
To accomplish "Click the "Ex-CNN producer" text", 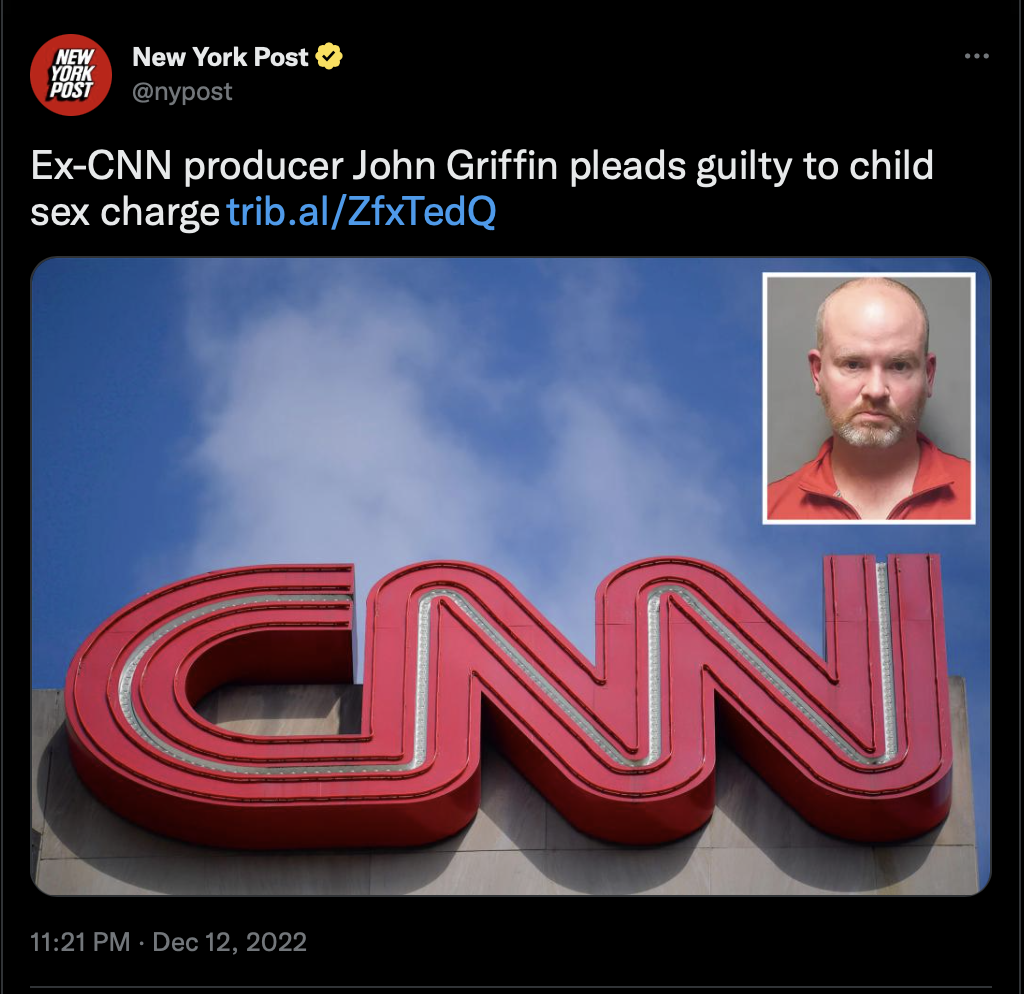I will point(187,166).
